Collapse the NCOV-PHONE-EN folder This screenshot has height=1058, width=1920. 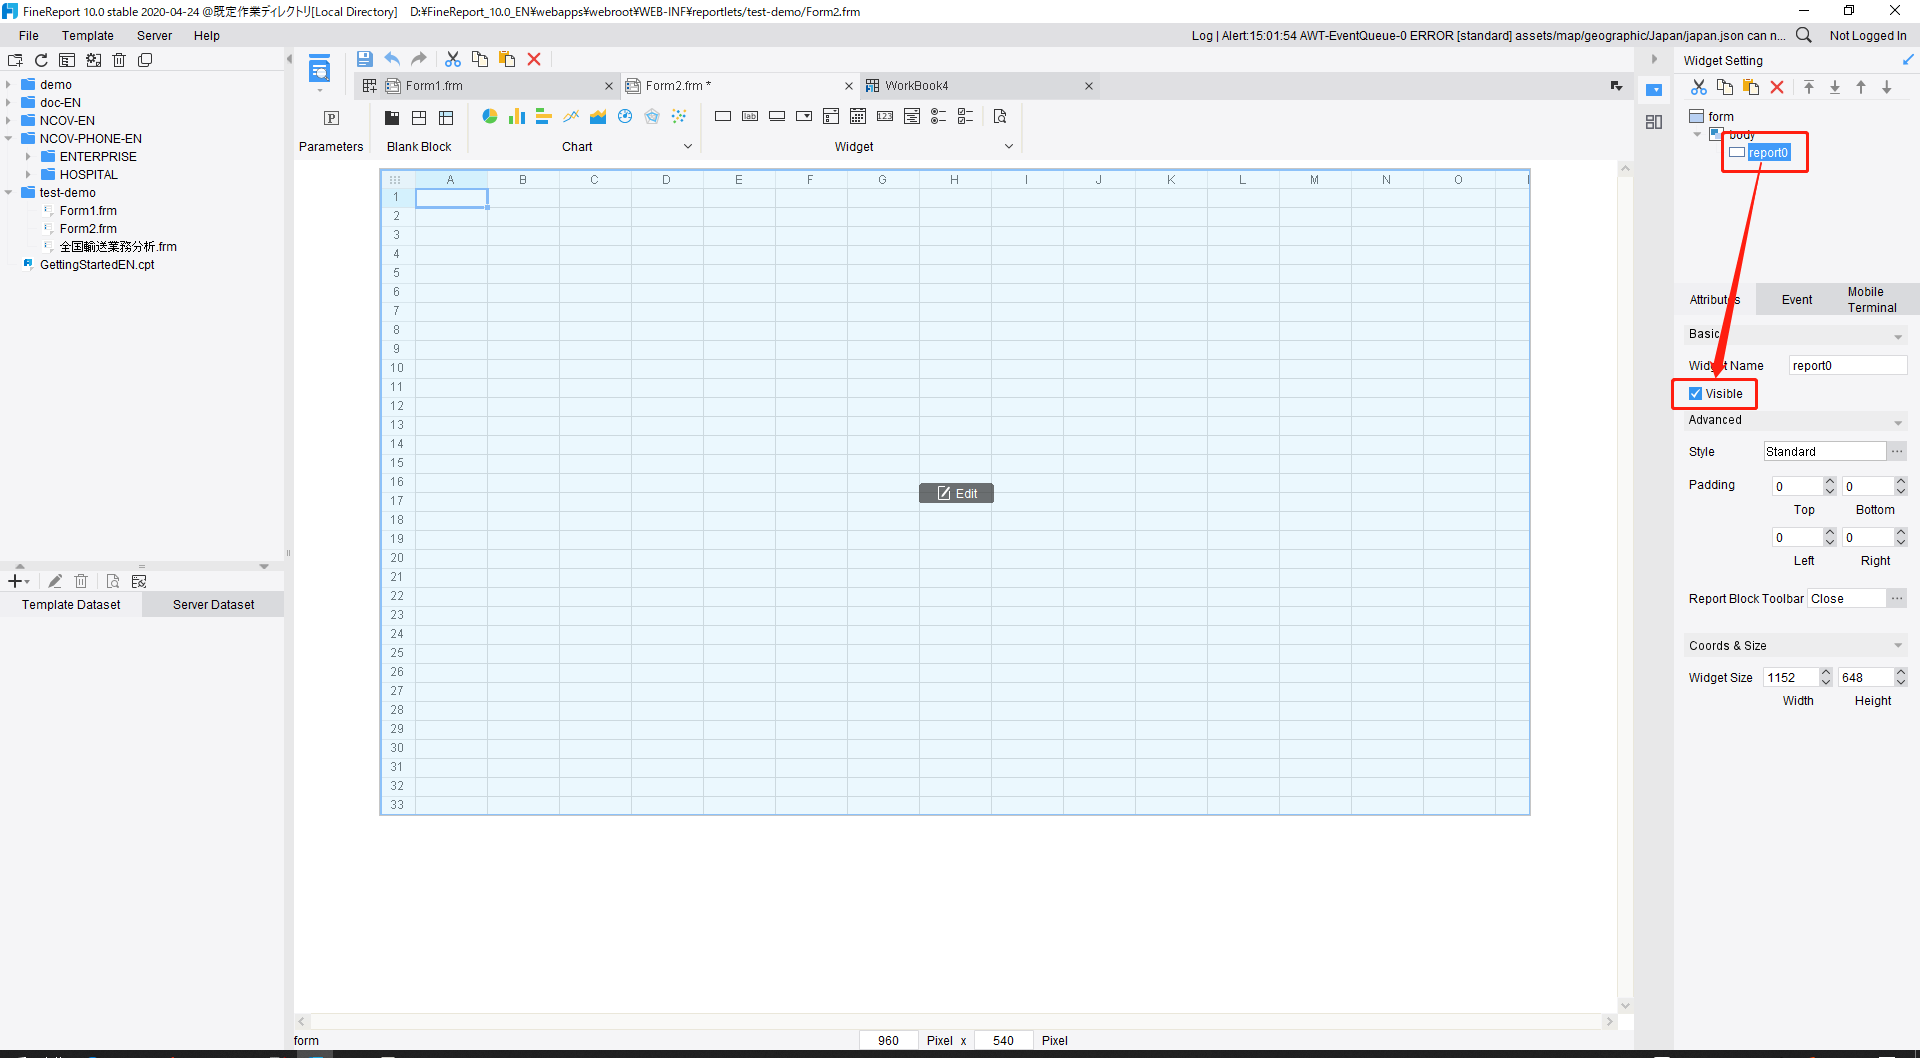point(8,139)
